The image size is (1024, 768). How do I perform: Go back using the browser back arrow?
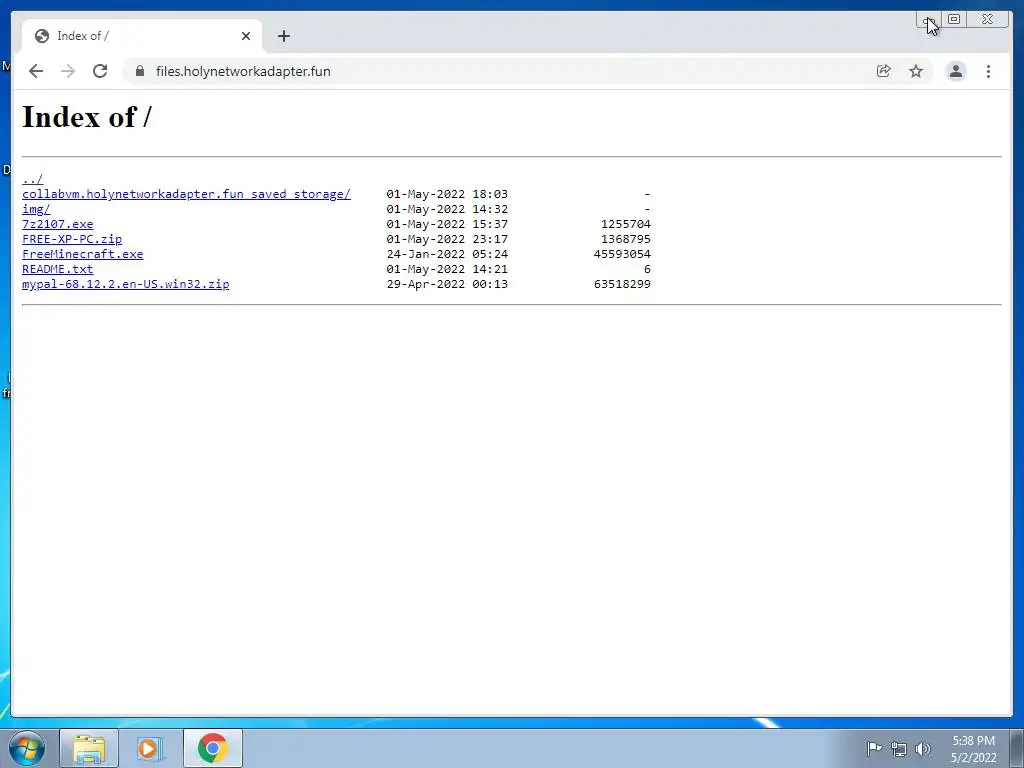(x=36, y=71)
